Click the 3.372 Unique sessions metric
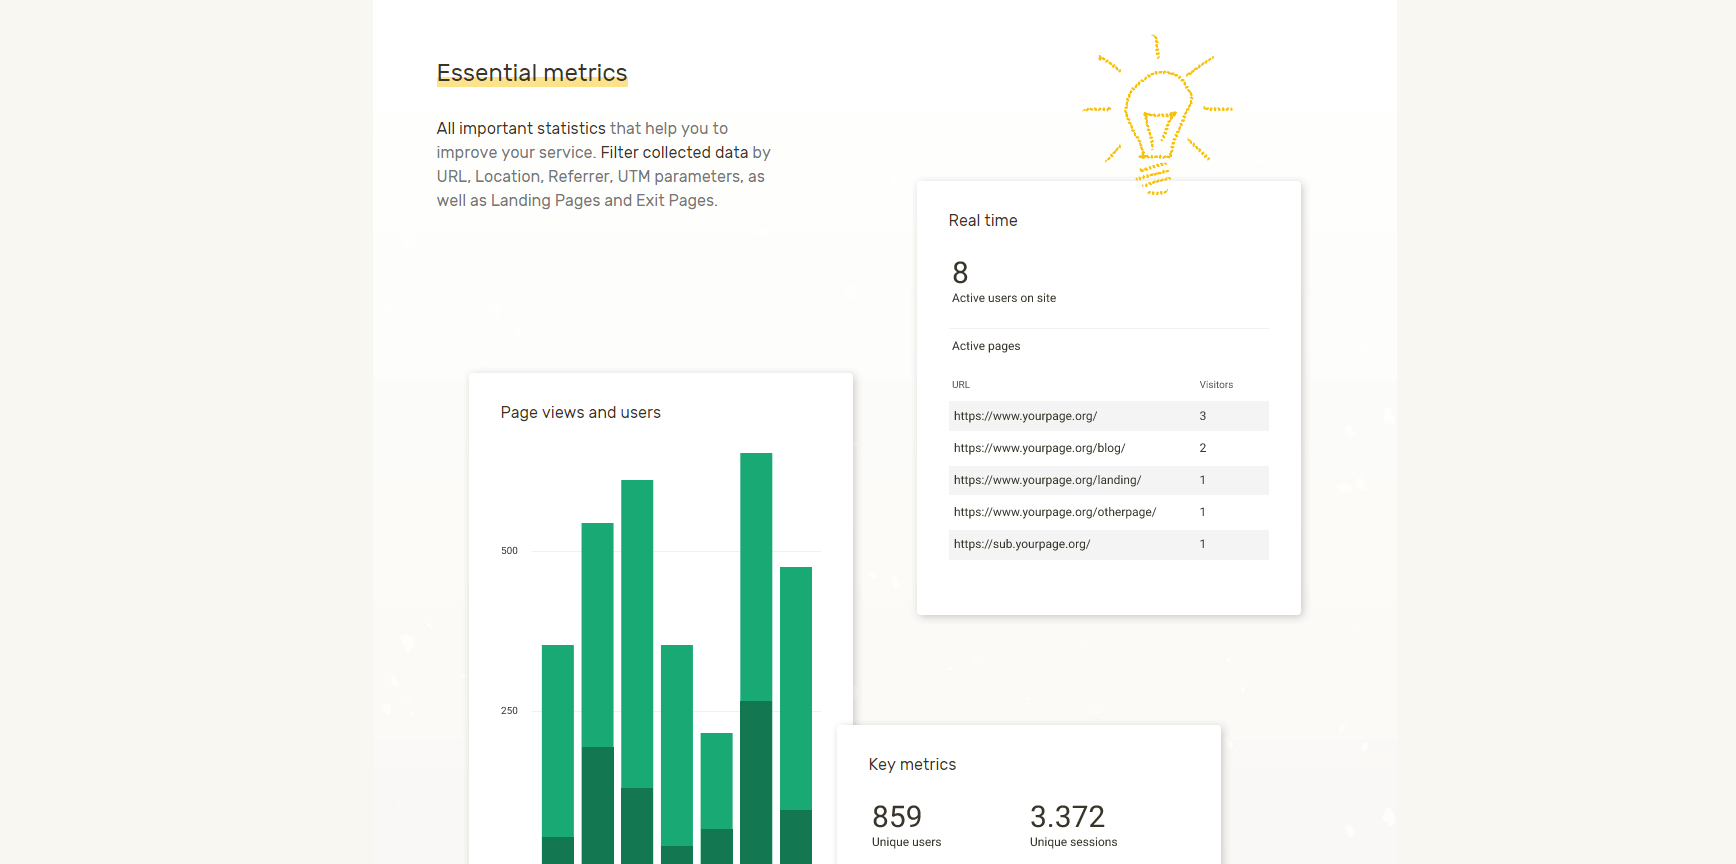 tap(1073, 826)
